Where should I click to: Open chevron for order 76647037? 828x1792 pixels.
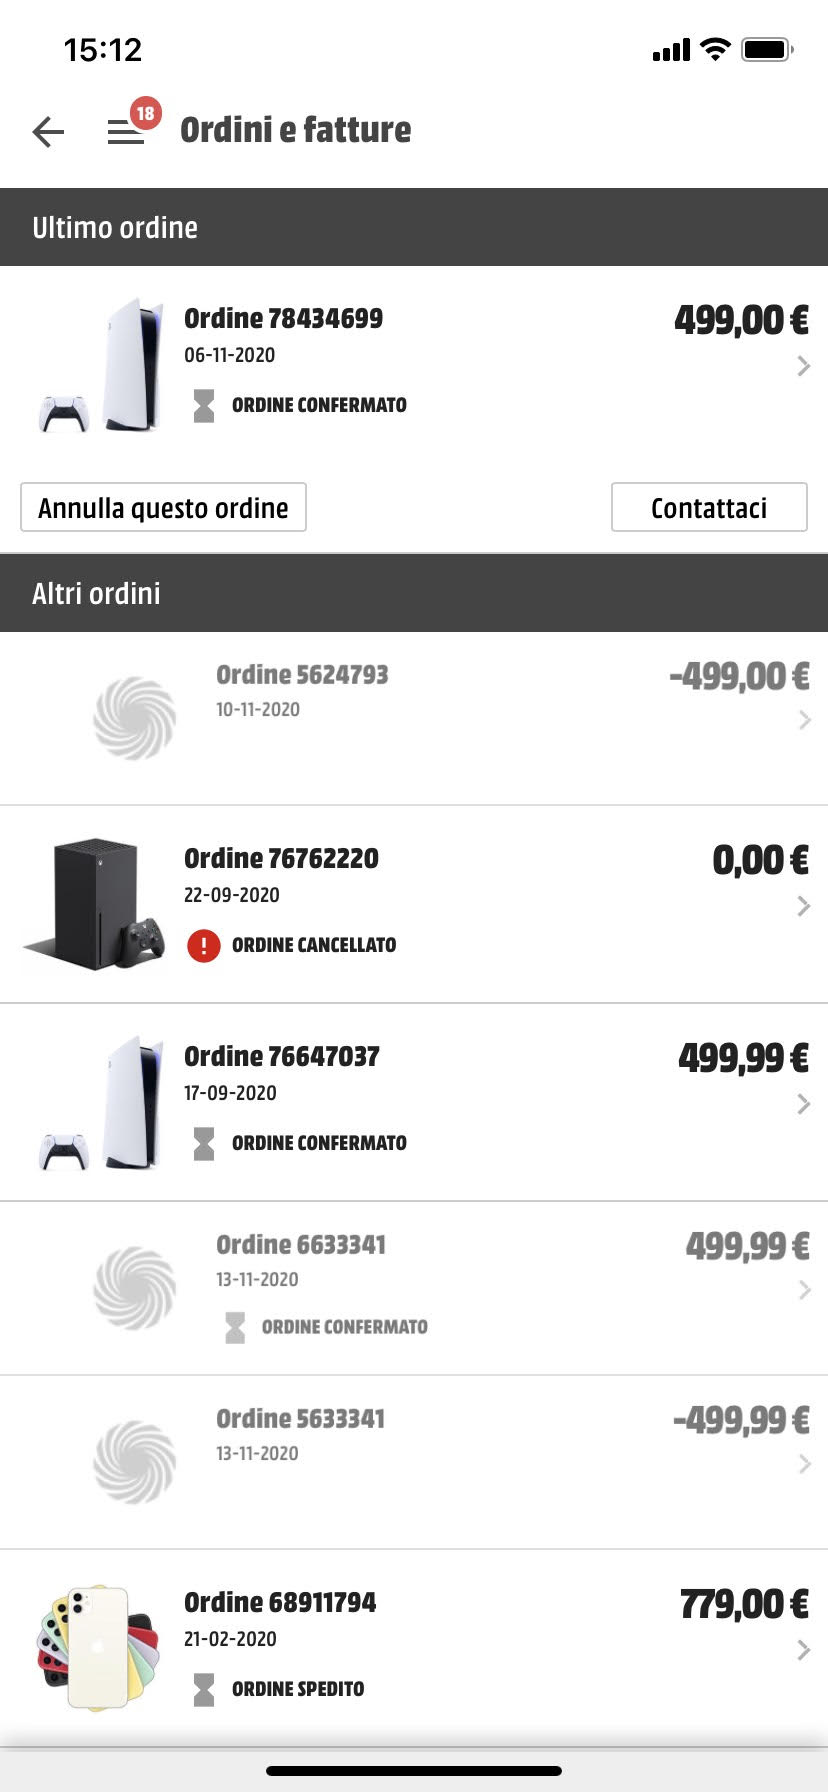(803, 1104)
